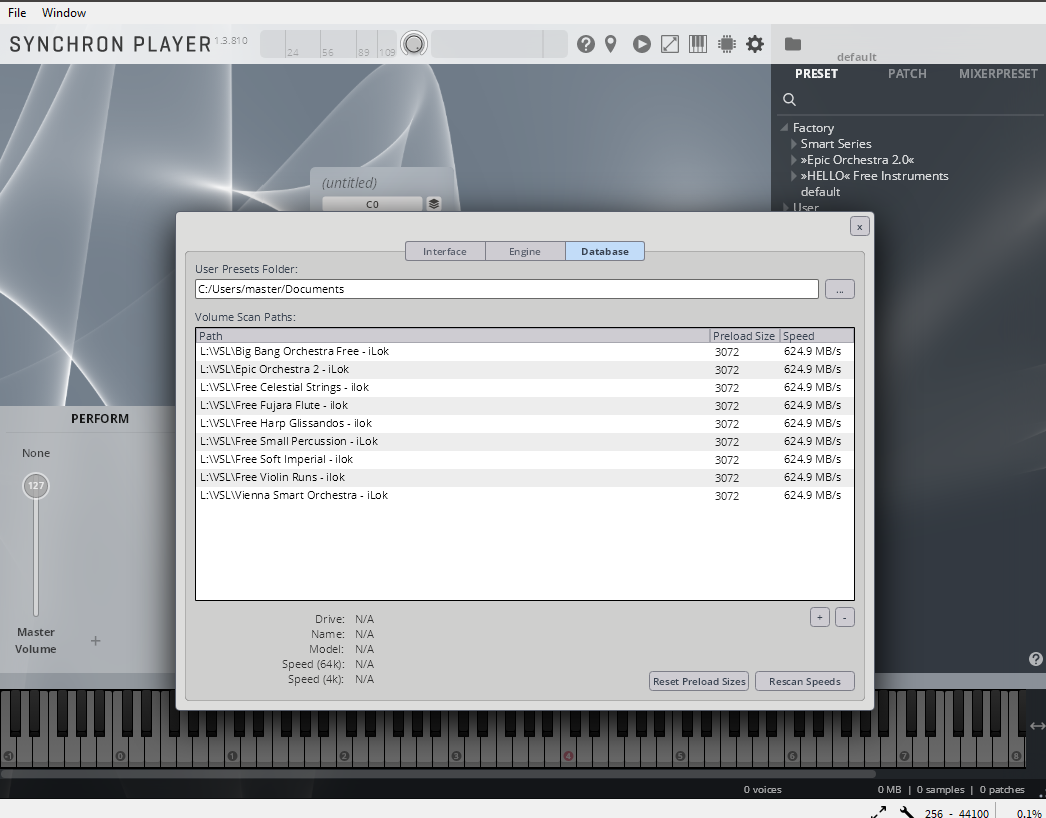Select Free Violin Runs - ilok path row
Screen dimensions: 1046x818
(x=525, y=478)
